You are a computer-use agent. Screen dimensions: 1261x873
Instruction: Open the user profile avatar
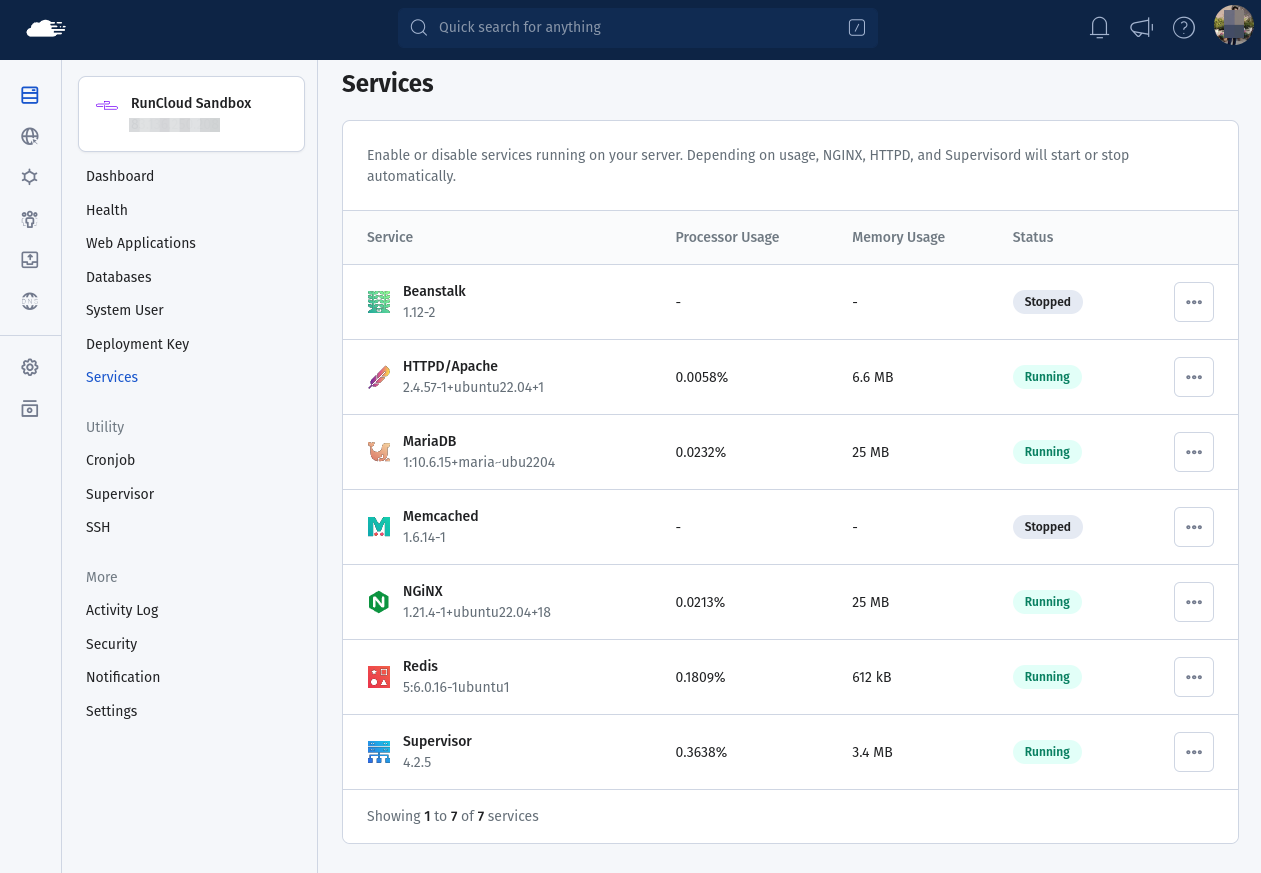1233,27
